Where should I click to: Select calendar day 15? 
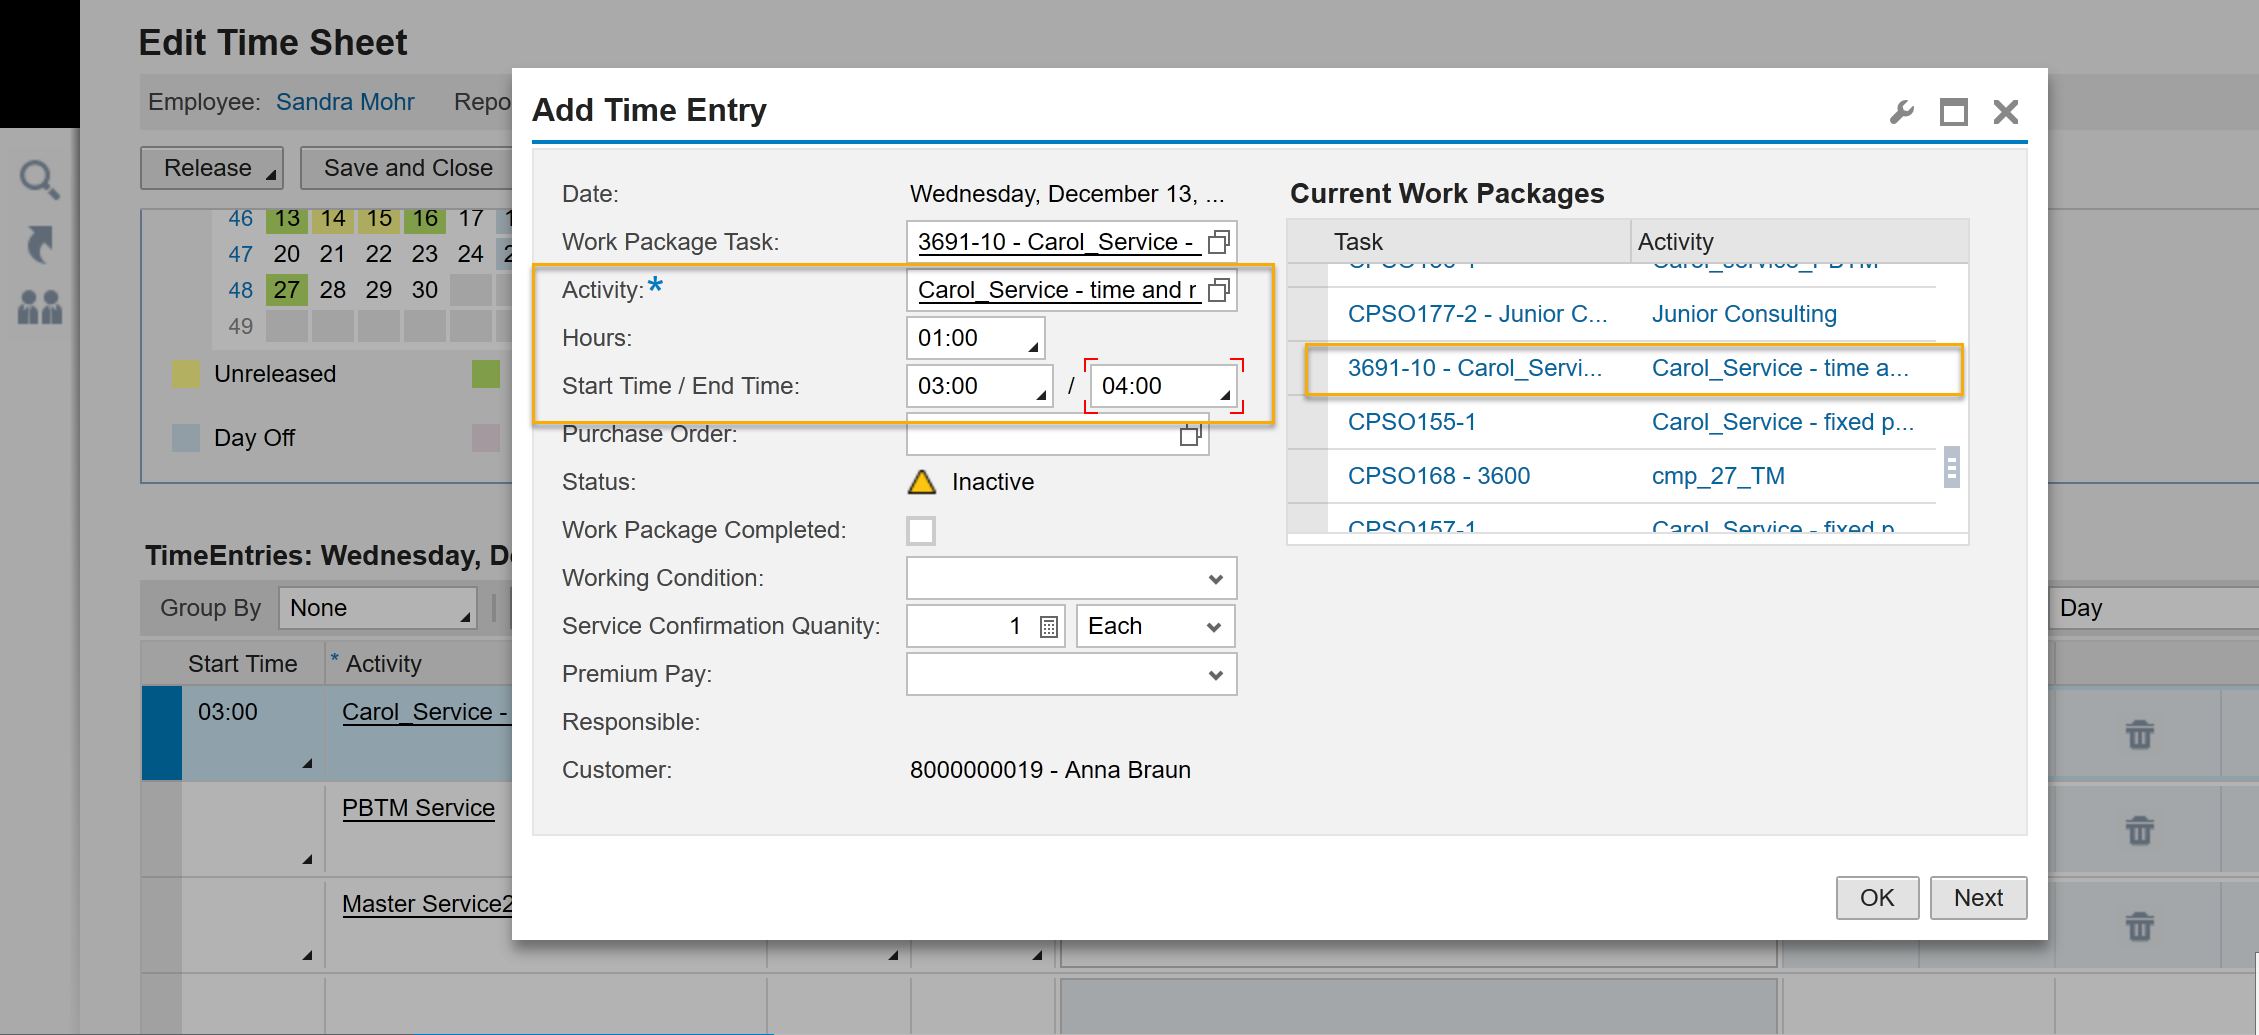[x=379, y=218]
